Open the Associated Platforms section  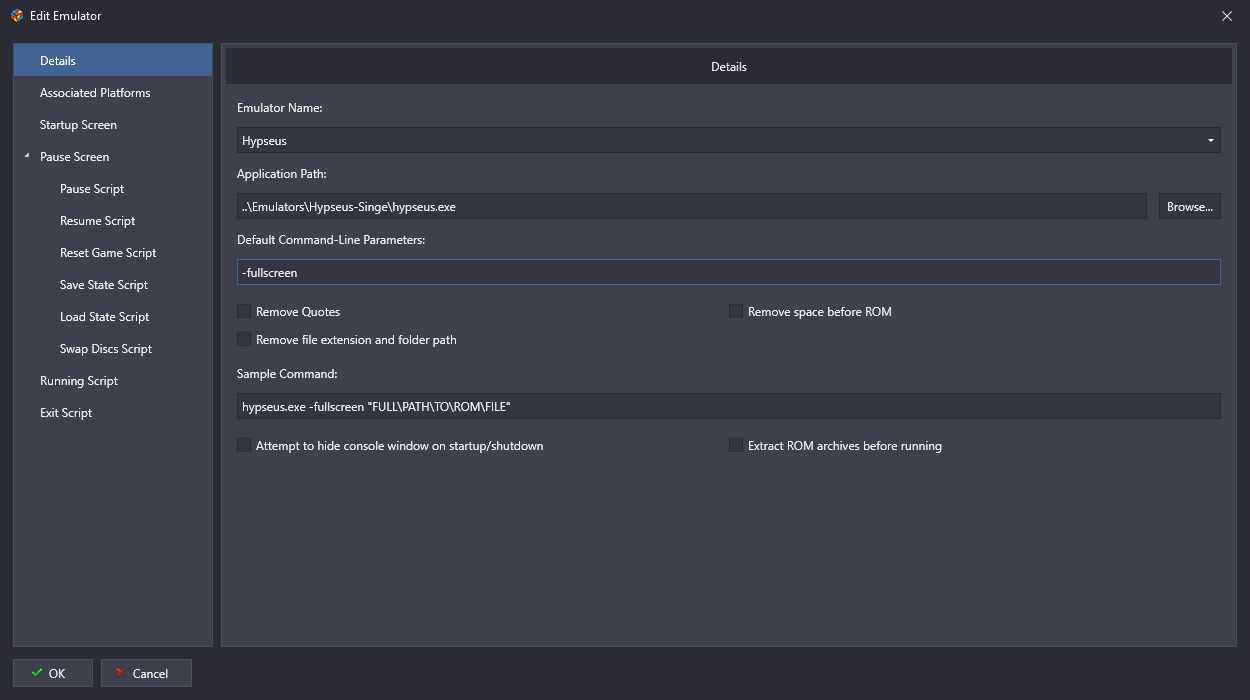(95, 93)
